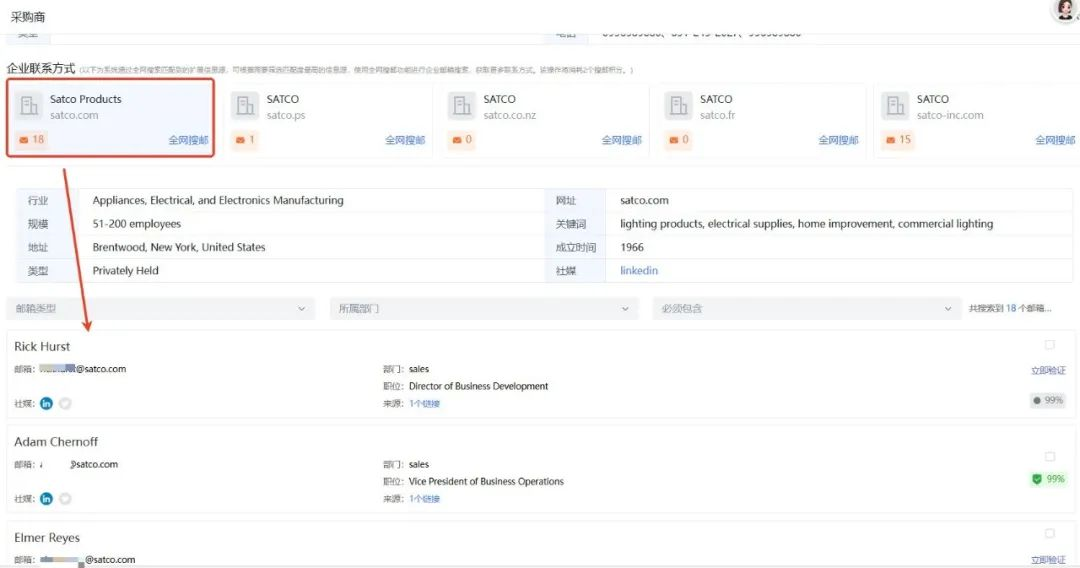
Task: Click 立即验证 for Elmer Reyes
Action: 1048,560
